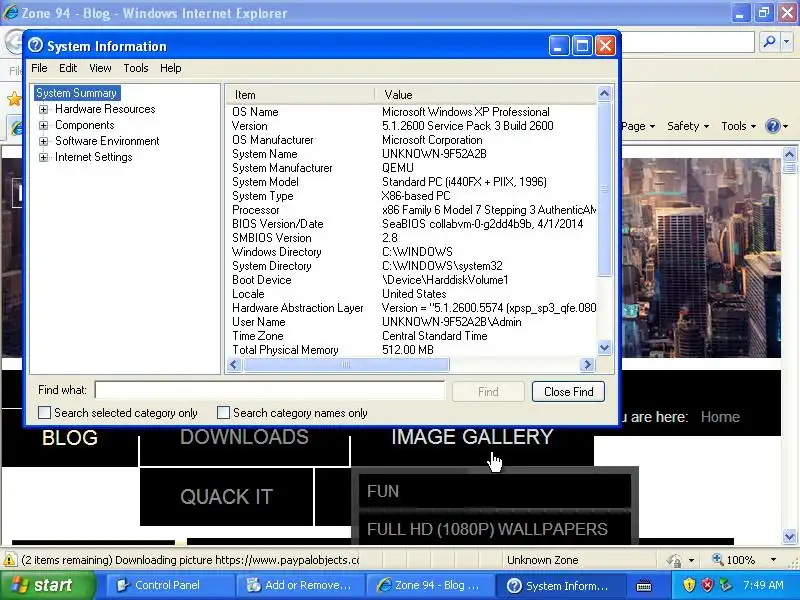800x600 pixels.
Task: Click the horizontal scroll right arrow
Action: (x=587, y=364)
